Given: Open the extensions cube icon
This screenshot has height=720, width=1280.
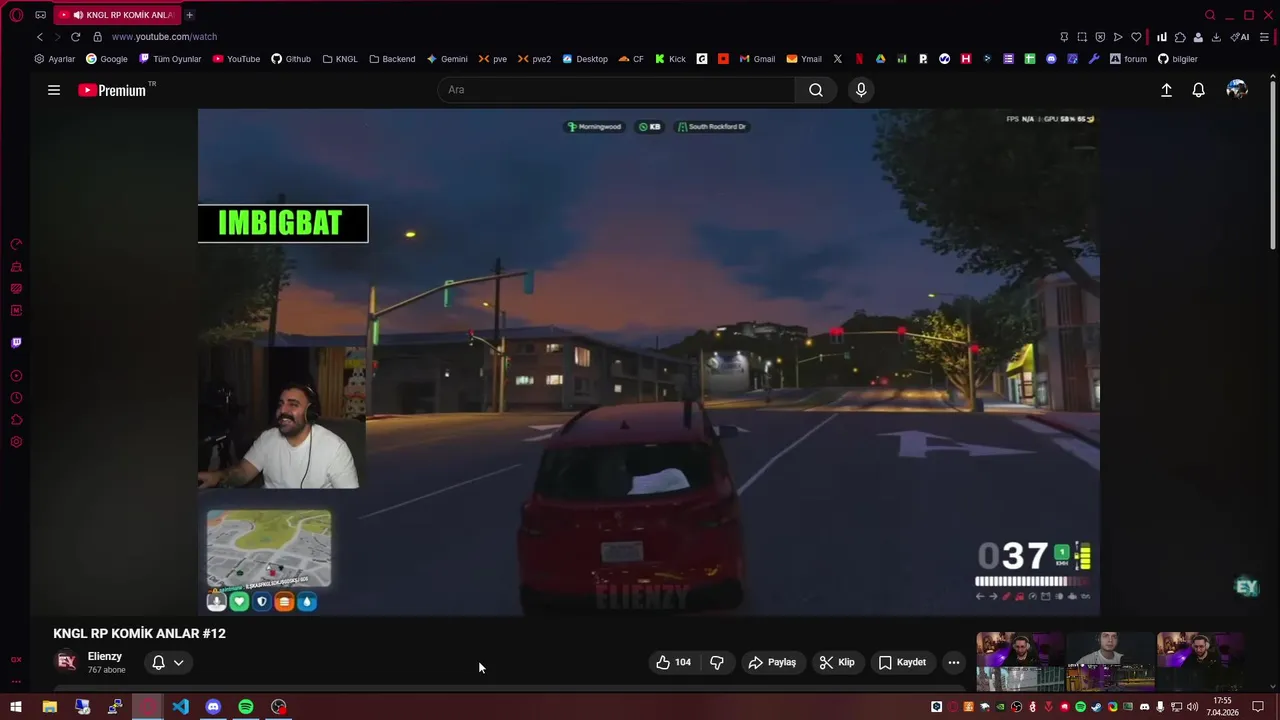Looking at the screenshot, I should (1180, 37).
